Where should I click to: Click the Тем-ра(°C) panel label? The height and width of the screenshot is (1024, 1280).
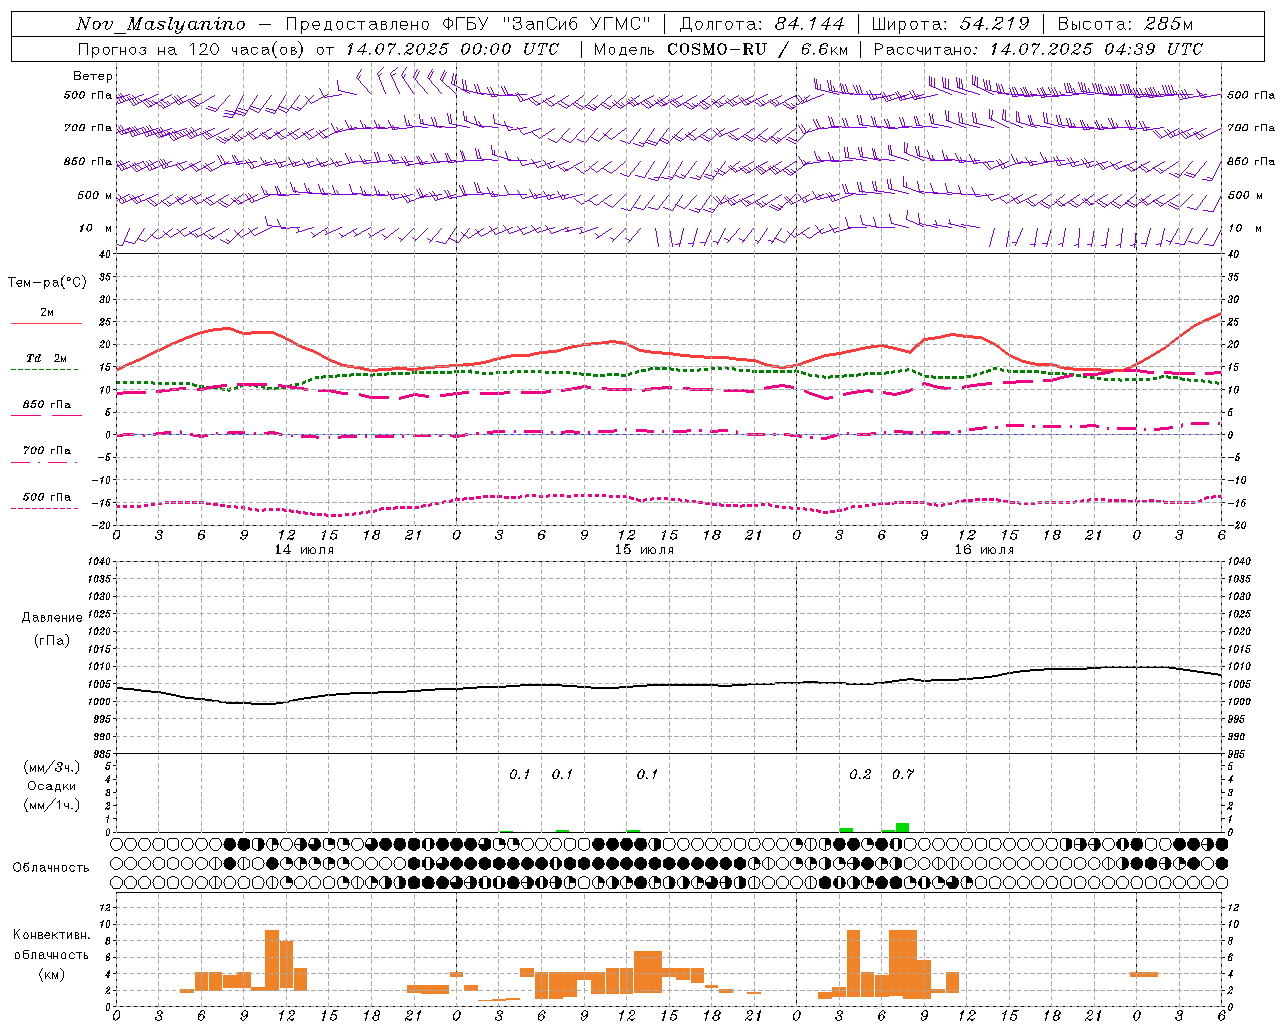(x=47, y=283)
